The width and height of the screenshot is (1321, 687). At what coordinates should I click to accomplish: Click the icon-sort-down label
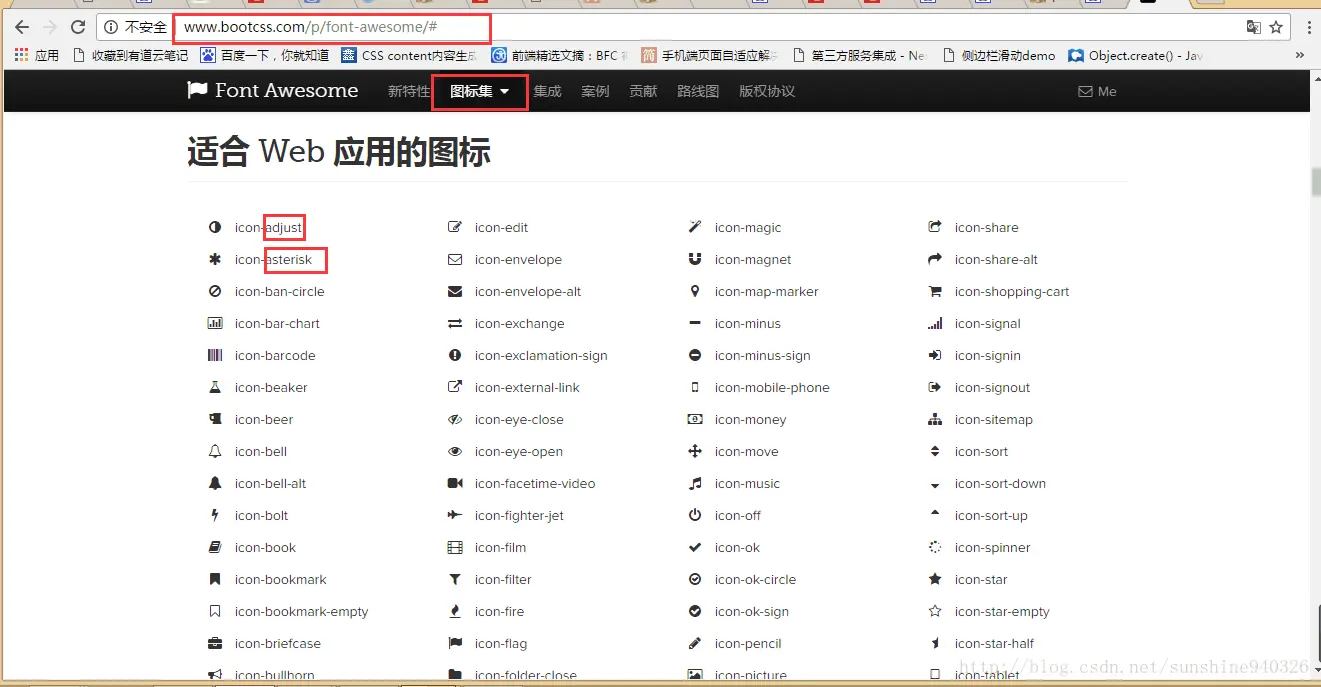[x=1000, y=483]
